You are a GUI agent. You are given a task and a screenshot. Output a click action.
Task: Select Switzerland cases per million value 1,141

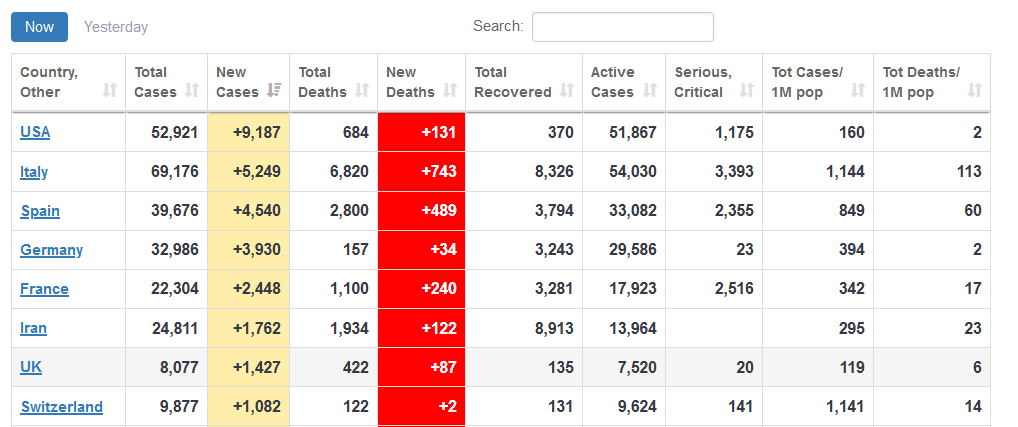845,407
